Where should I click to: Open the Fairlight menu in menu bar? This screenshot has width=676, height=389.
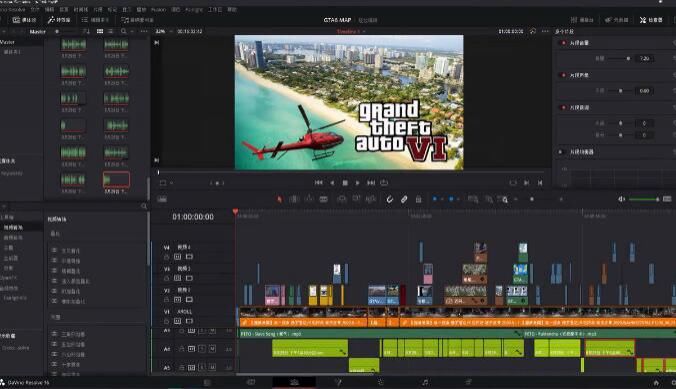tap(194, 9)
